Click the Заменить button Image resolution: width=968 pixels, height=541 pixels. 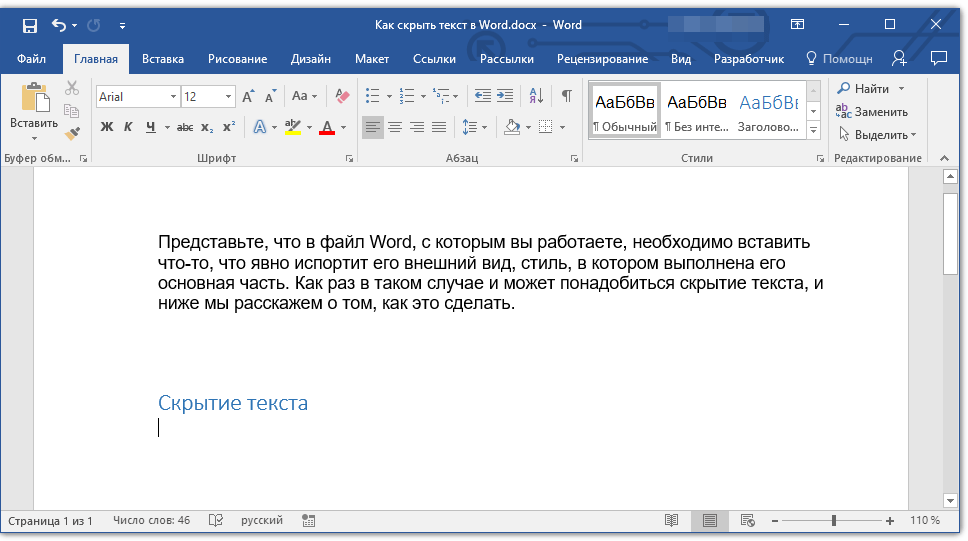tap(880, 112)
